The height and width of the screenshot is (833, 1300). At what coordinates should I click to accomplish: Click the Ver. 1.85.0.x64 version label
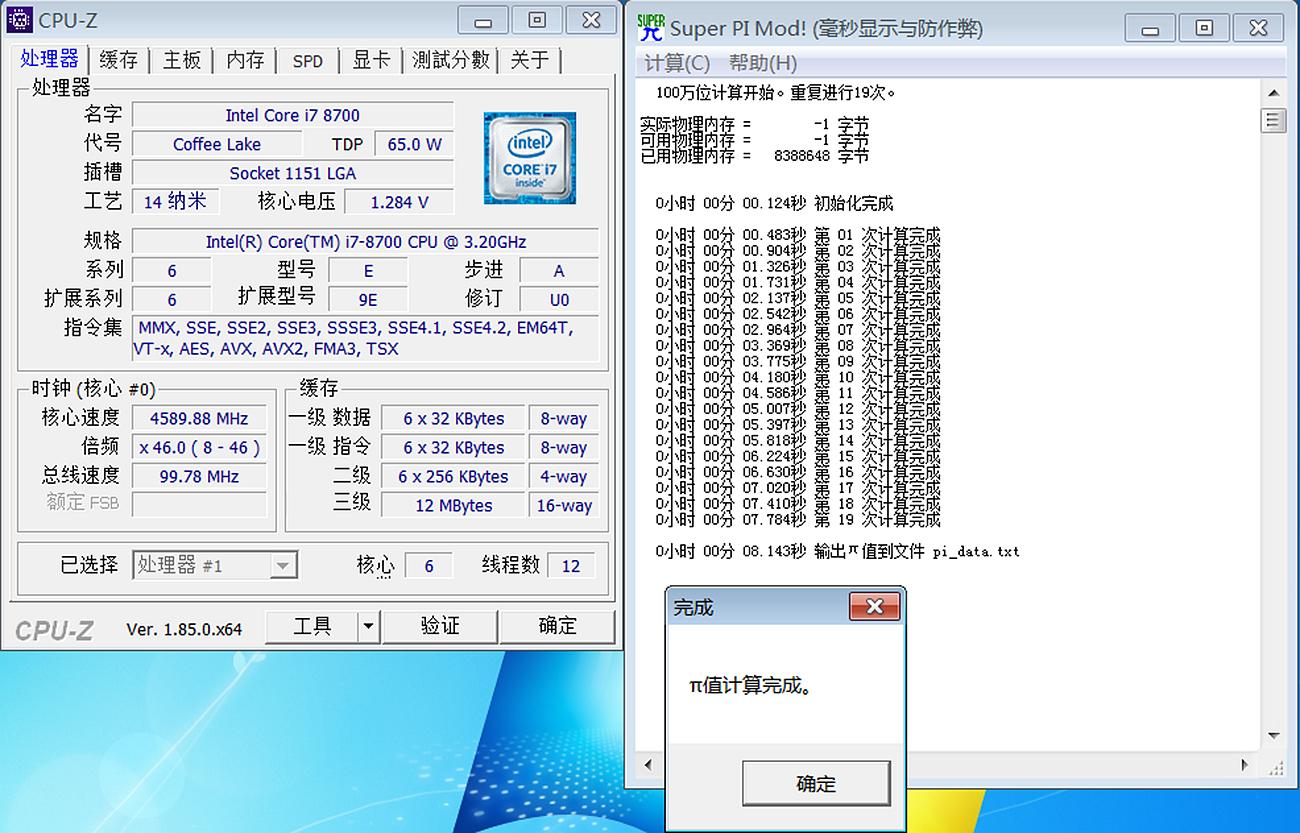click(185, 629)
